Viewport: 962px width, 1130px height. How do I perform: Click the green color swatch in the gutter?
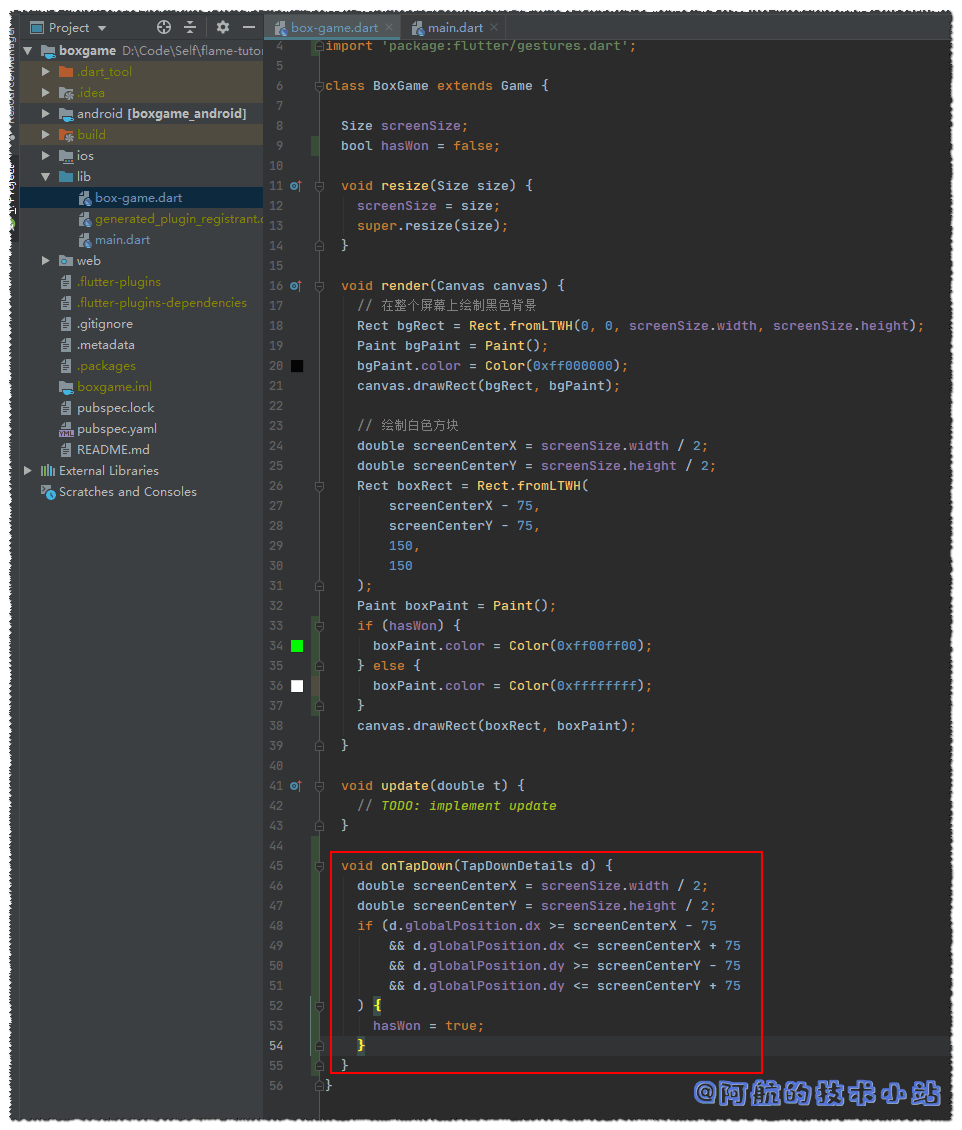tap(297, 646)
